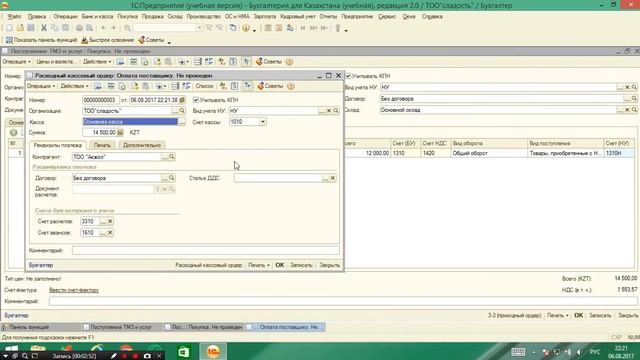Click the 1C icon in Windows taskbar
The width and height of the screenshot is (640, 360).
click(x=213, y=351)
